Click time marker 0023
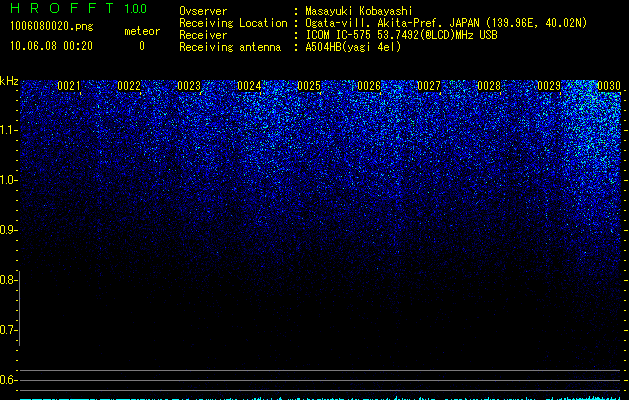 [189, 86]
